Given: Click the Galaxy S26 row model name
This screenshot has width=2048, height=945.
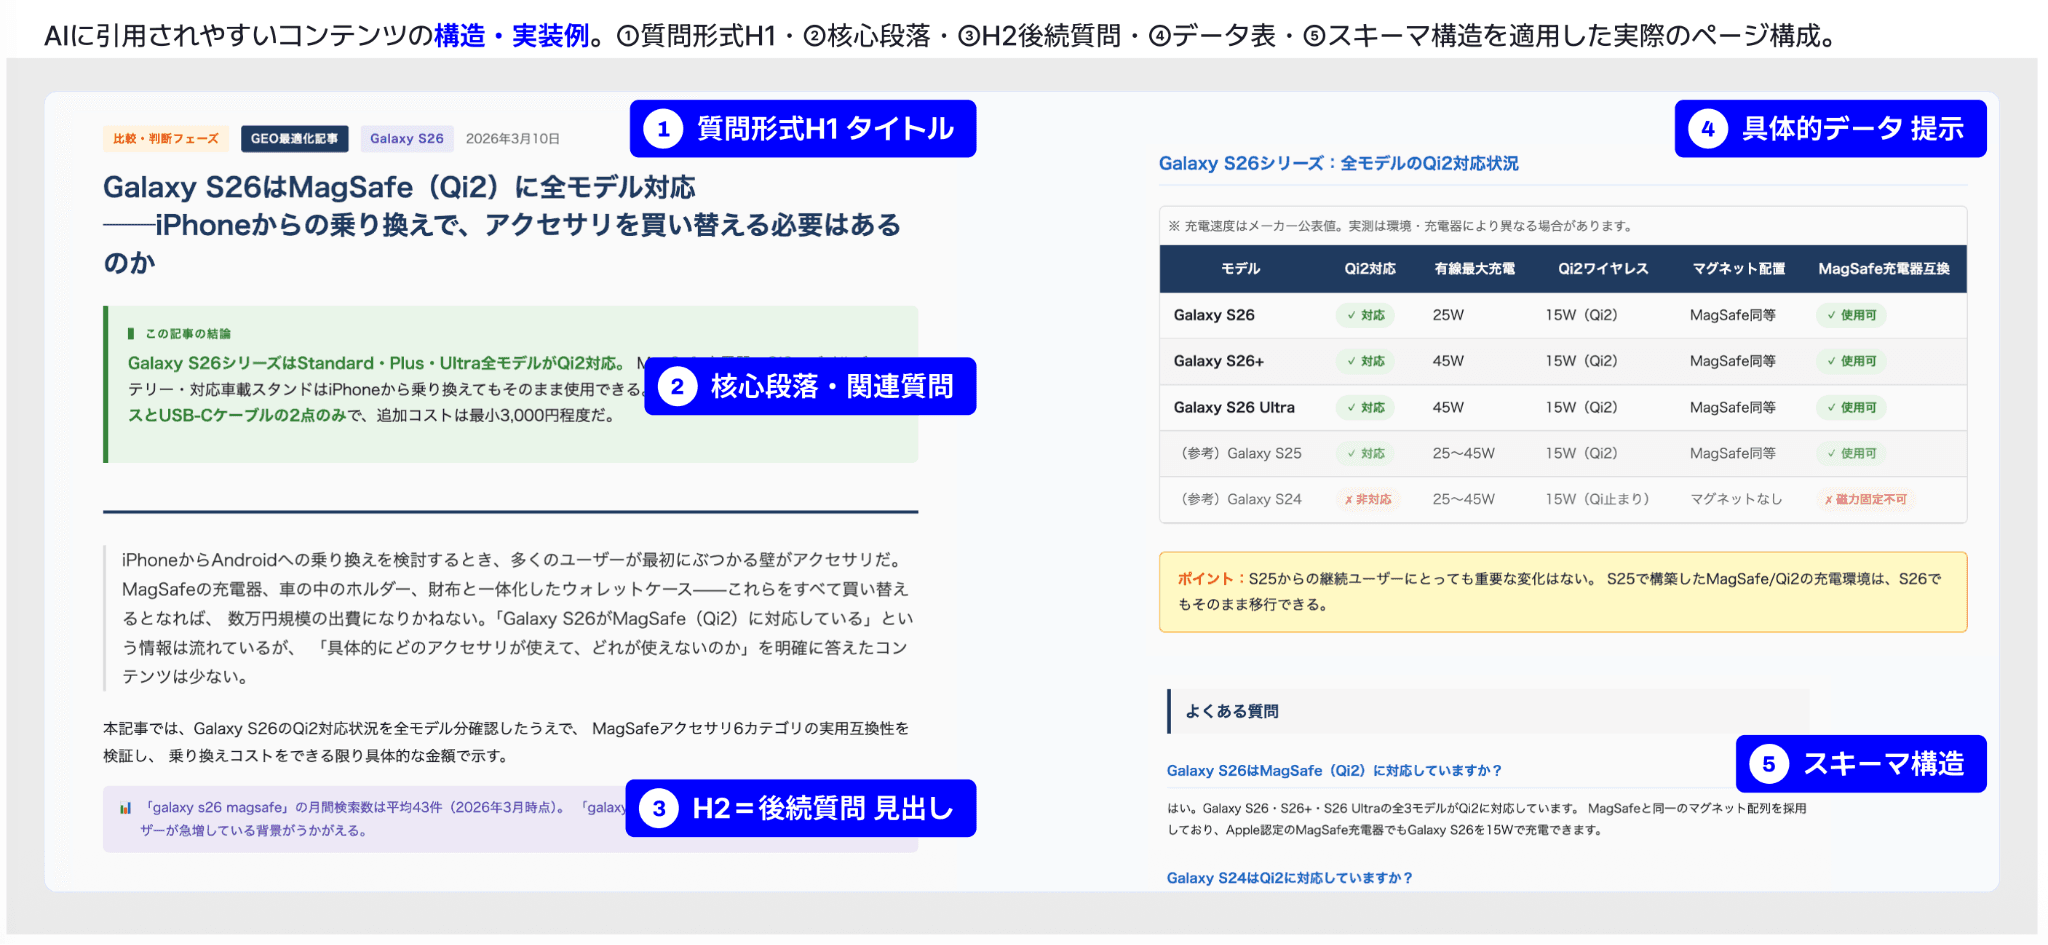Looking at the screenshot, I should point(1214,315).
